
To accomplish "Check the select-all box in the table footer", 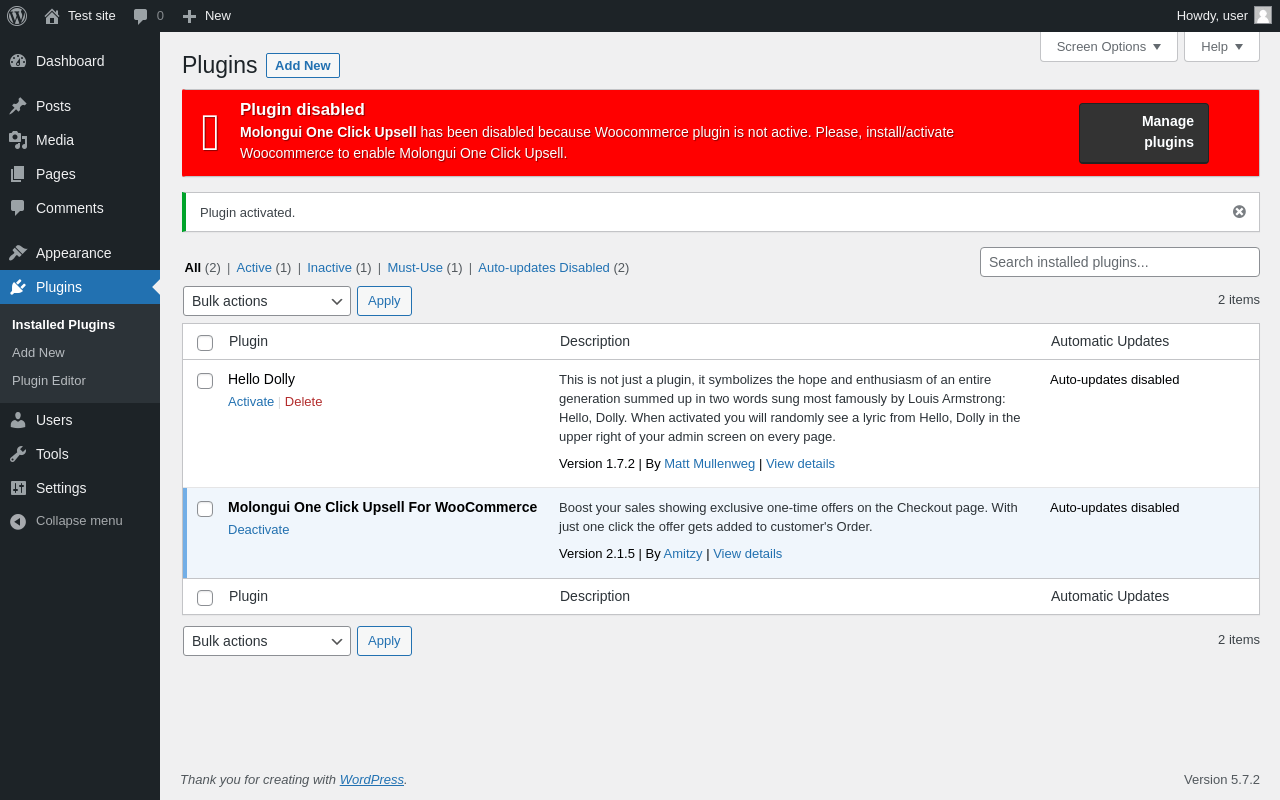I will click(205, 598).
